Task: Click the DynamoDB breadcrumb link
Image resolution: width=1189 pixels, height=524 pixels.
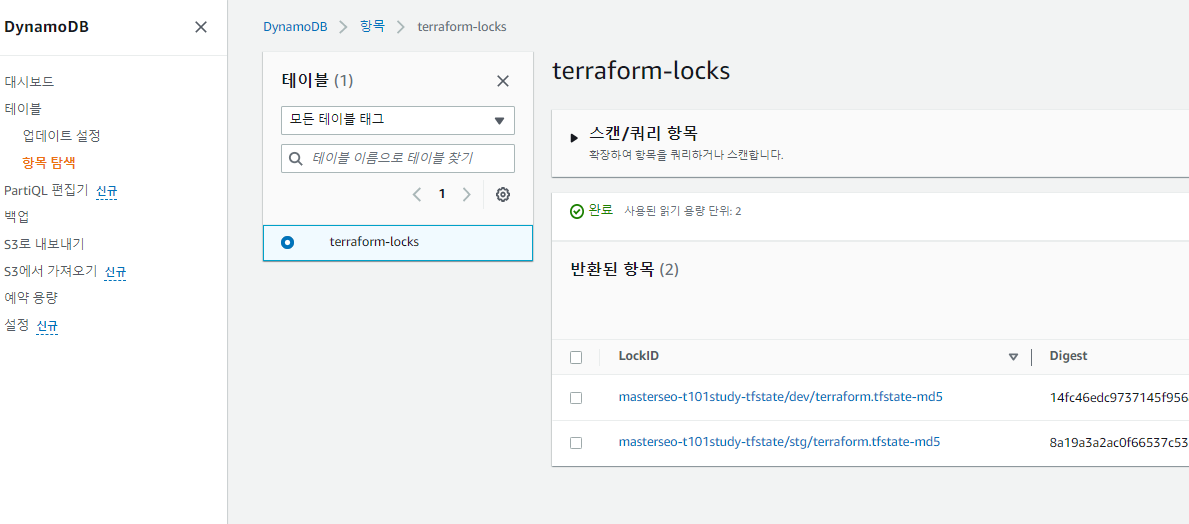Action: 295,27
